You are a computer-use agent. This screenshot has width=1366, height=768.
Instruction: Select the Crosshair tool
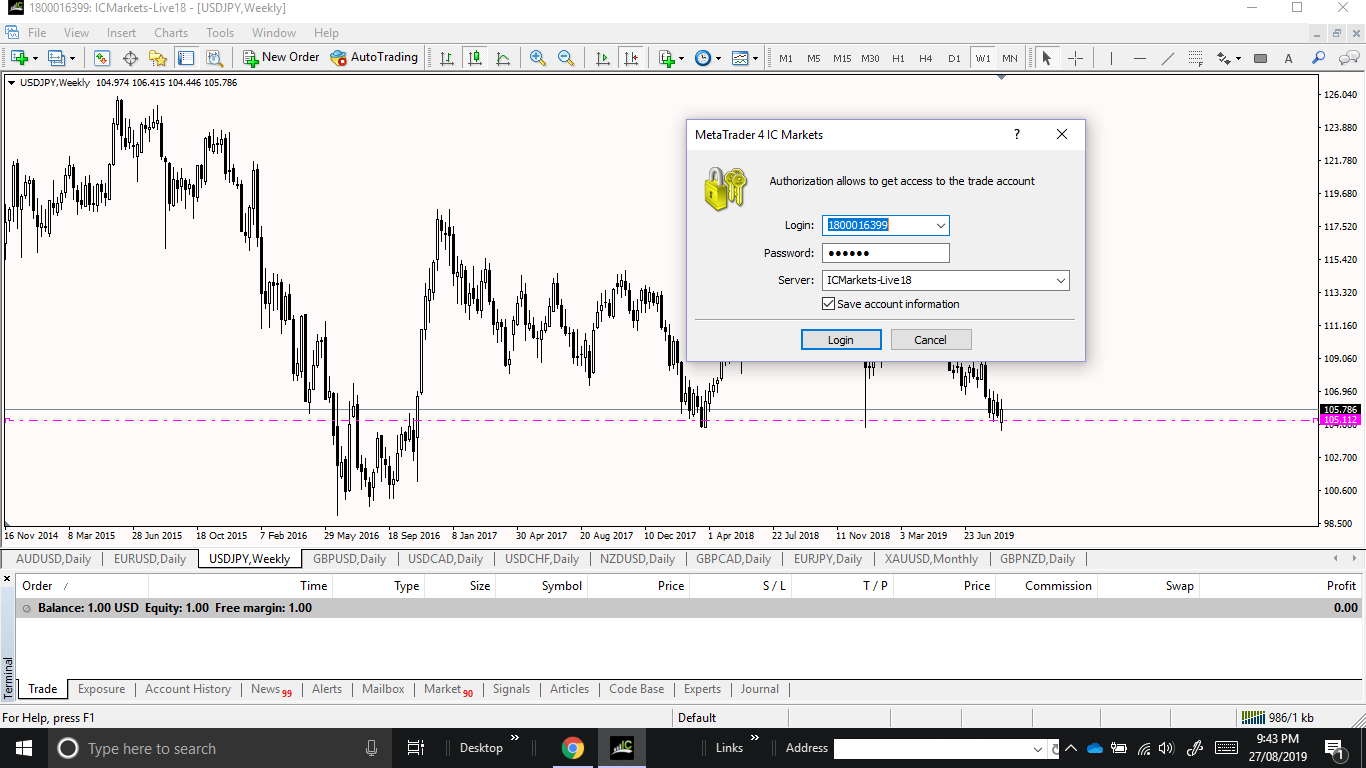pos(1075,58)
